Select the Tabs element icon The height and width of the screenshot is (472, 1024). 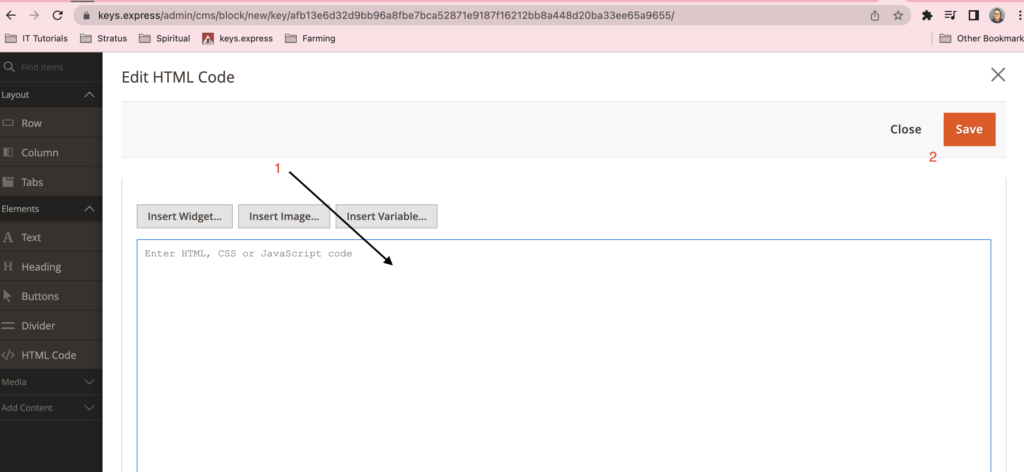[9, 182]
